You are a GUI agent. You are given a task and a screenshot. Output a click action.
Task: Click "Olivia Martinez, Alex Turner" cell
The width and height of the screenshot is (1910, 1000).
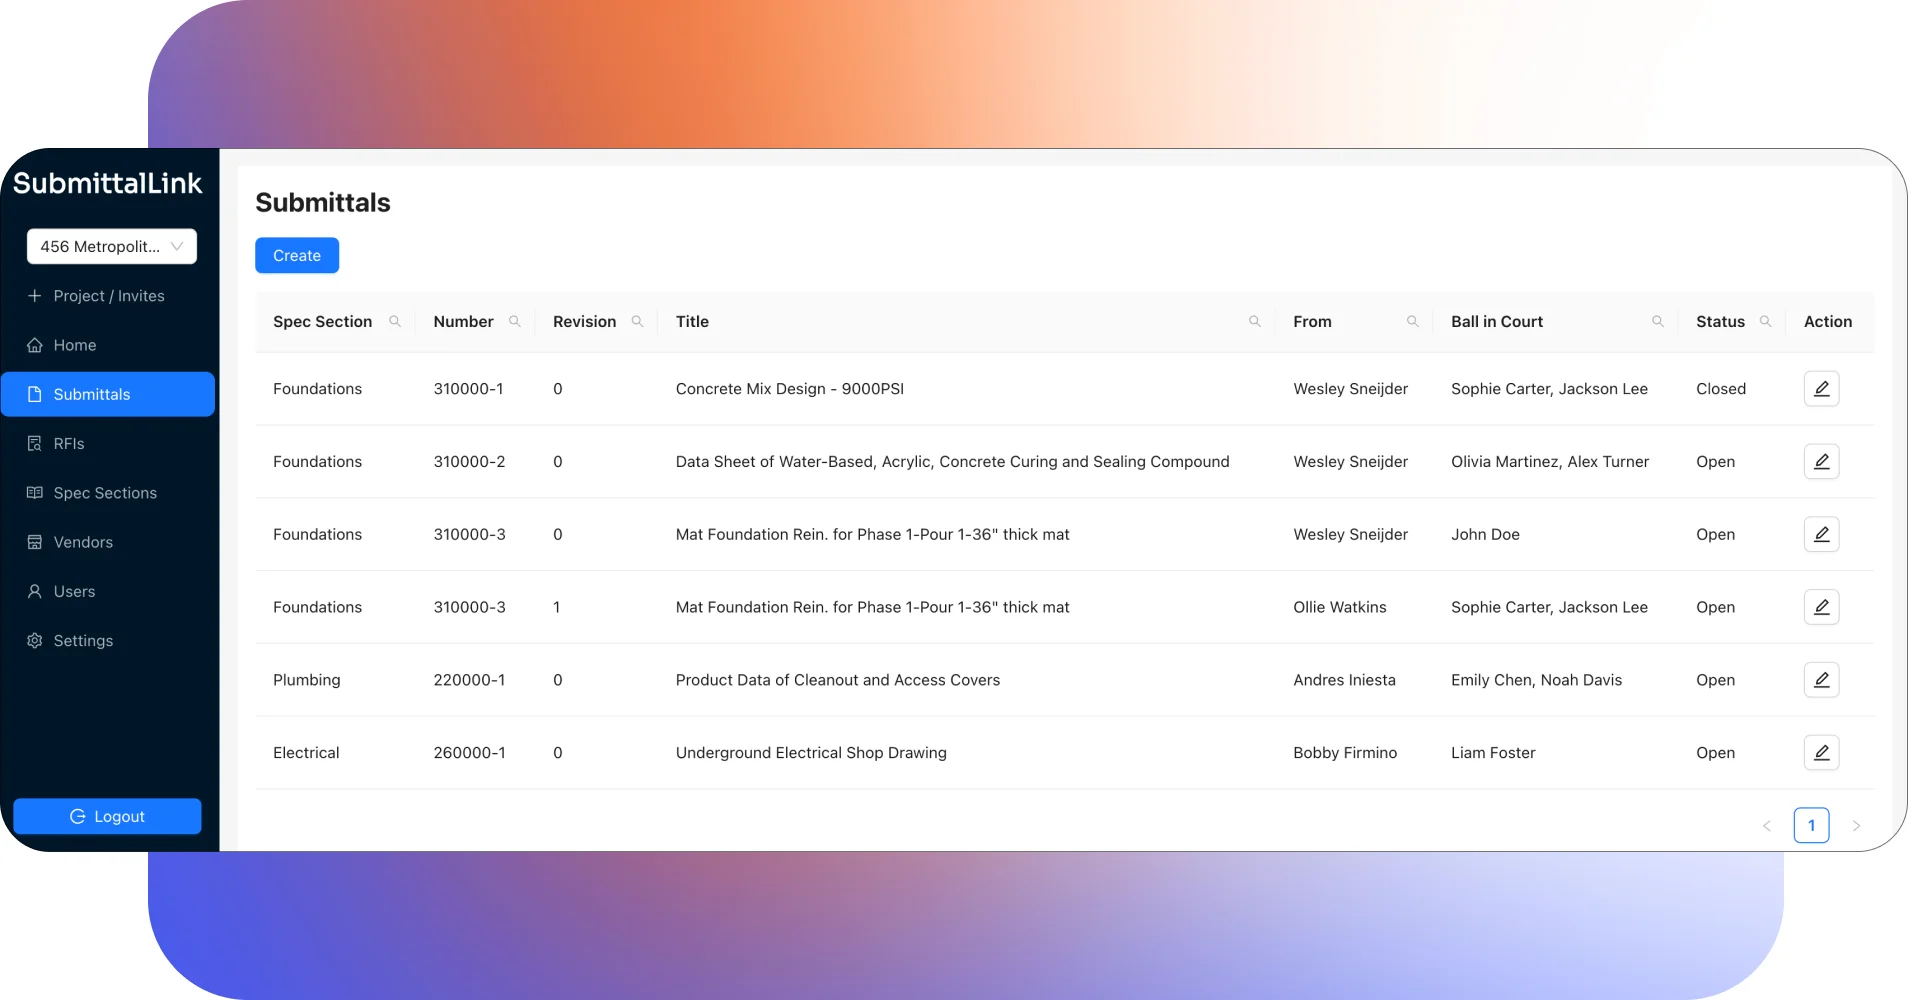tap(1550, 462)
